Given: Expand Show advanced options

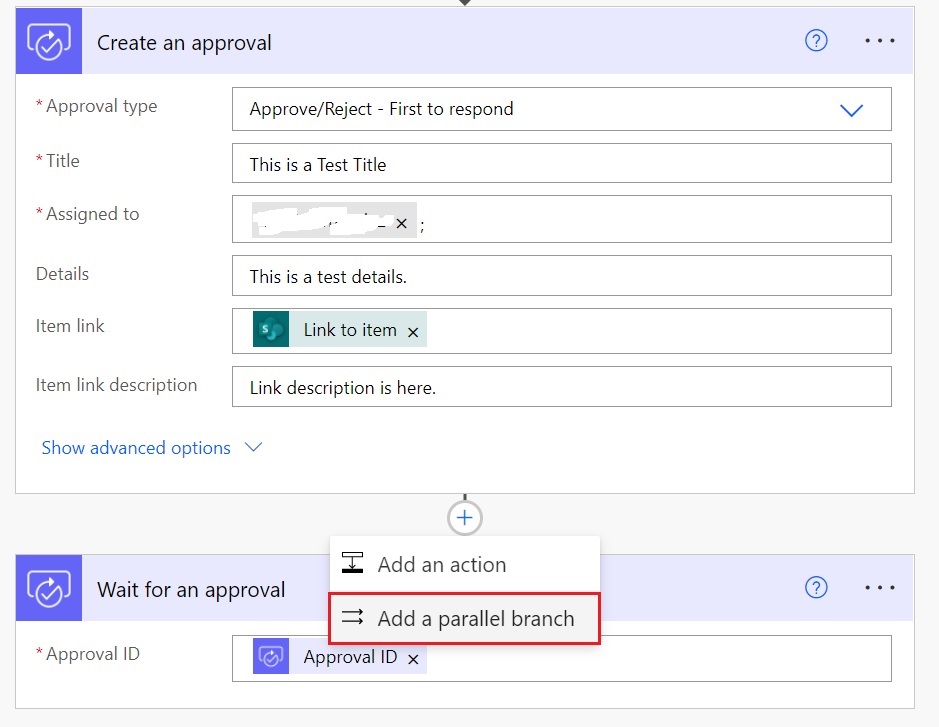Looking at the screenshot, I should (151, 448).
